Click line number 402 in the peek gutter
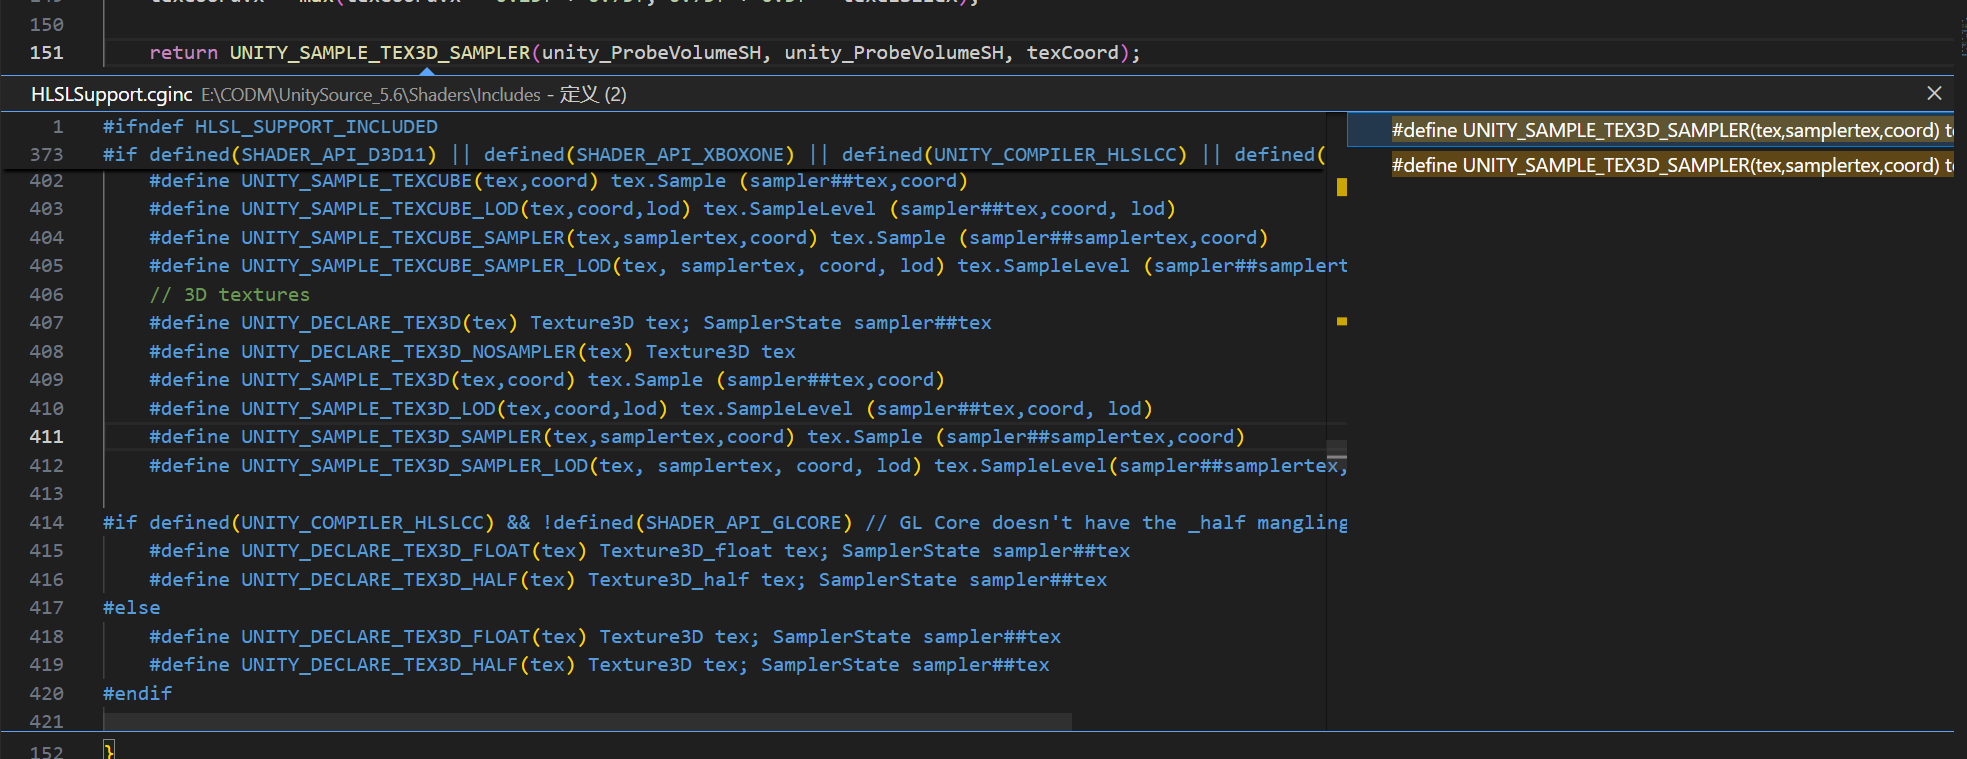Image resolution: width=1967 pixels, height=759 pixels. [46, 181]
